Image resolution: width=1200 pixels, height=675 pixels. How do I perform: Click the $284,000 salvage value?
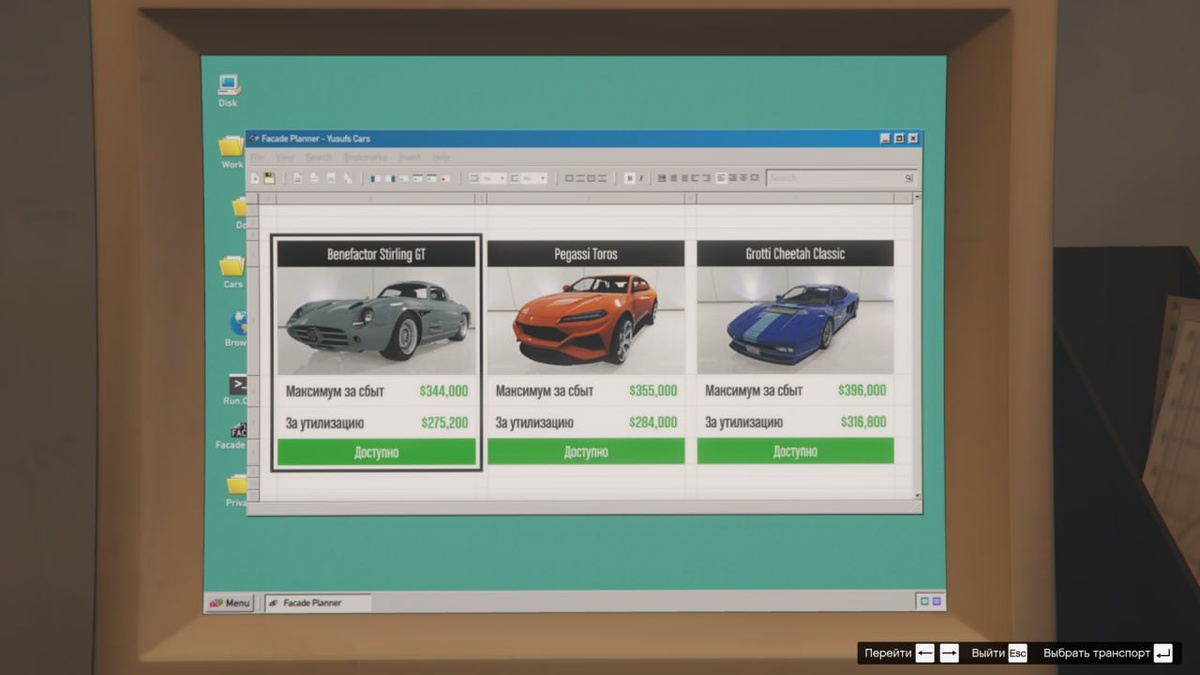click(x=653, y=423)
